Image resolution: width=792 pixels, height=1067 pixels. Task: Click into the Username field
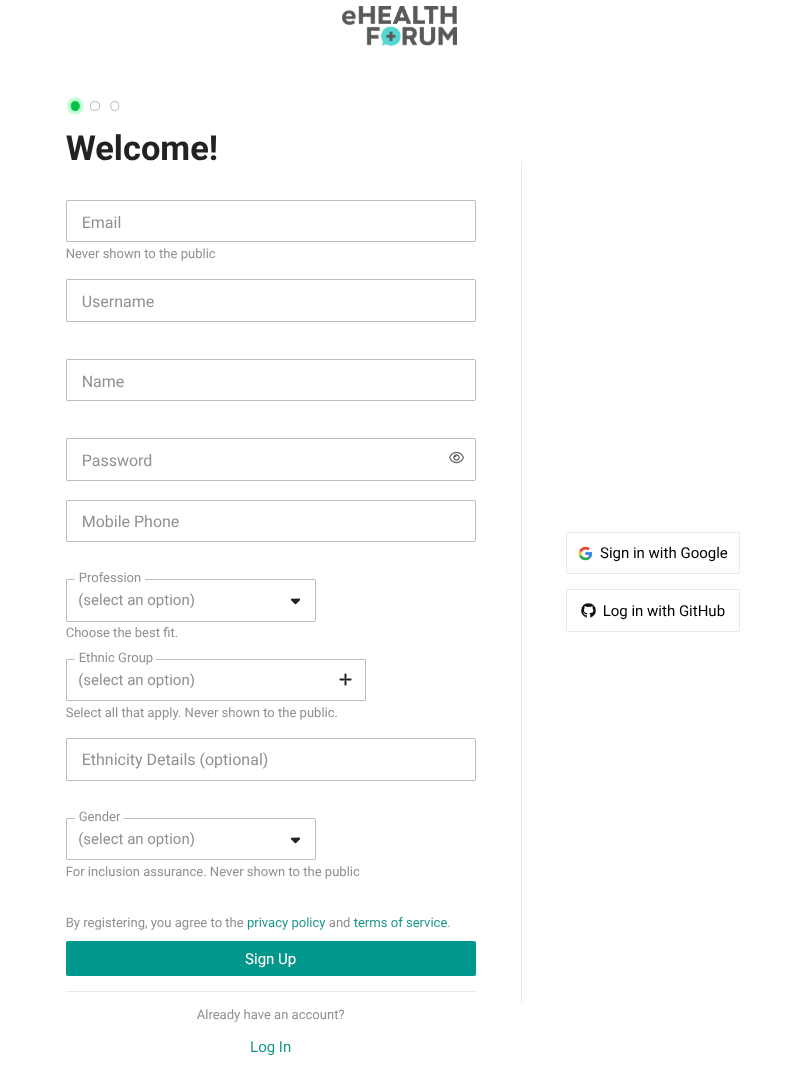270,301
